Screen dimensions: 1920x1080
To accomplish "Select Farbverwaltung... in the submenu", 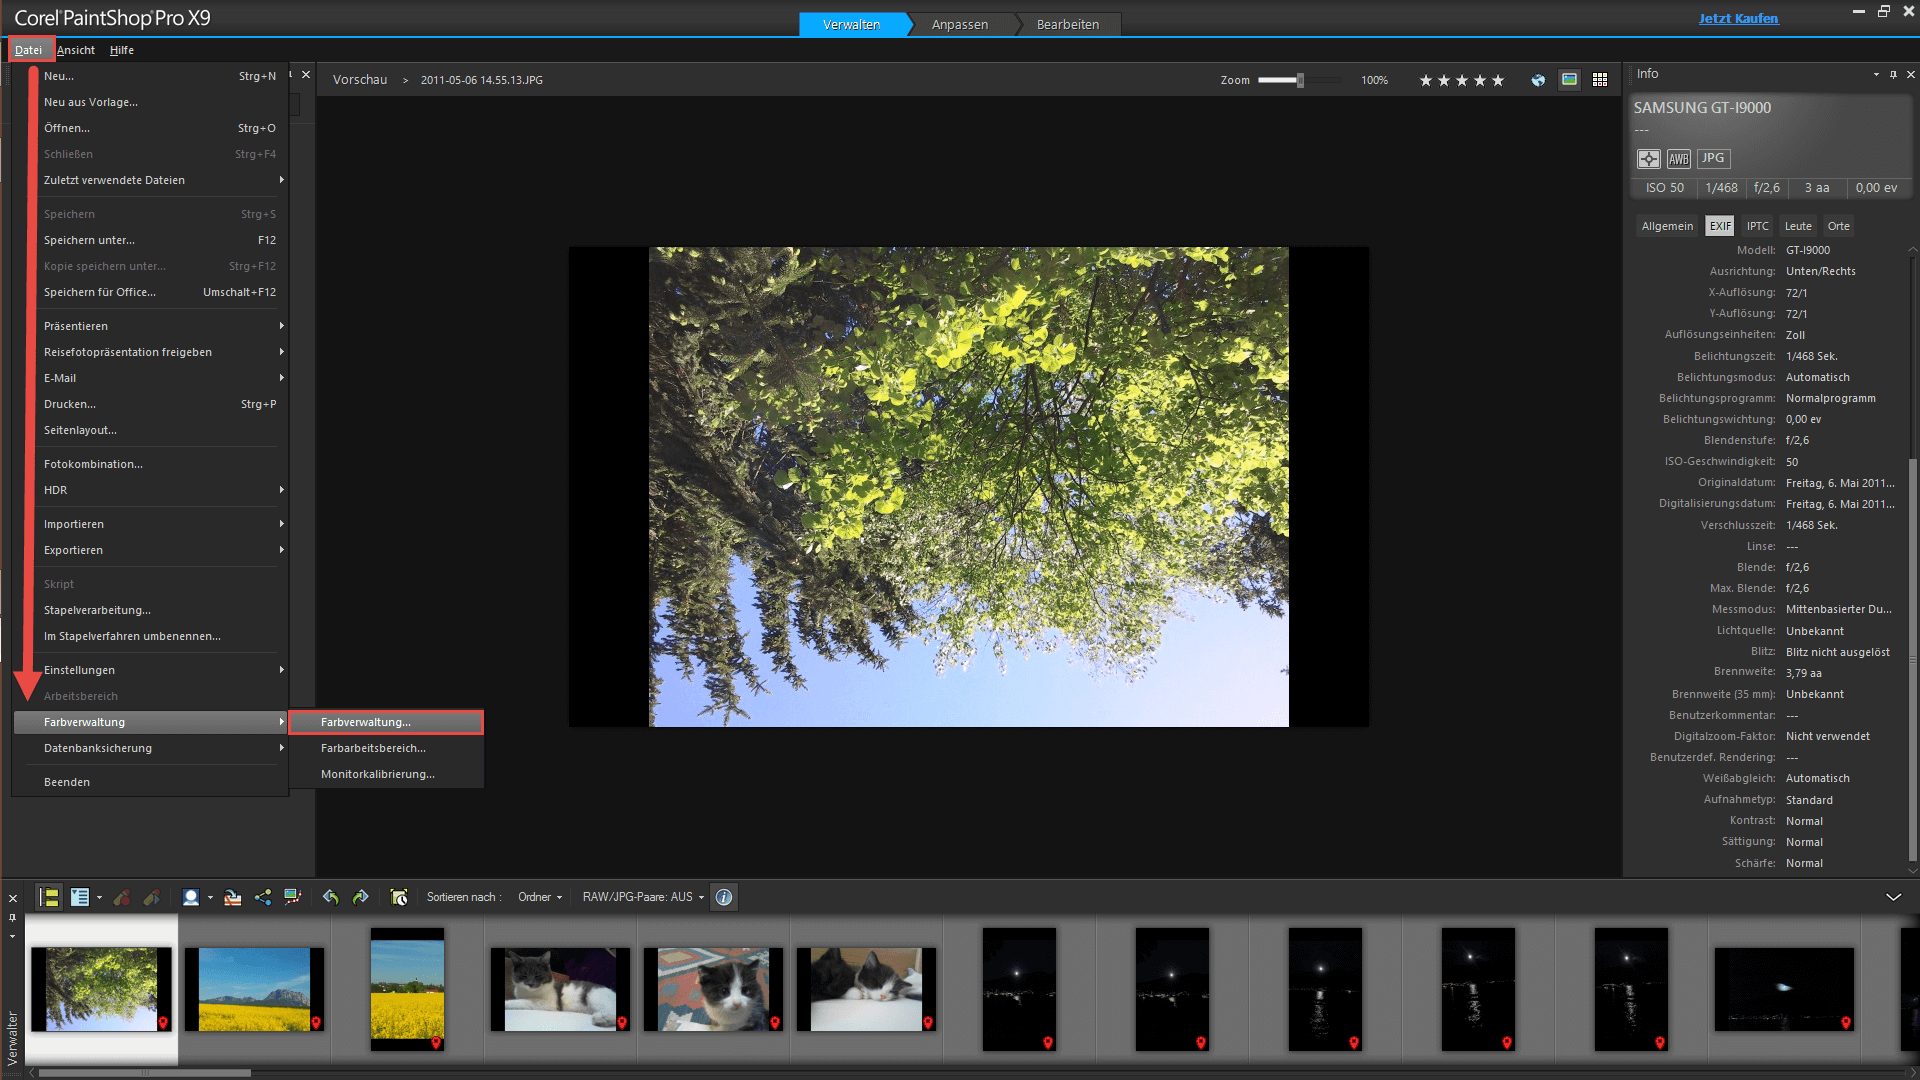I will (x=386, y=722).
